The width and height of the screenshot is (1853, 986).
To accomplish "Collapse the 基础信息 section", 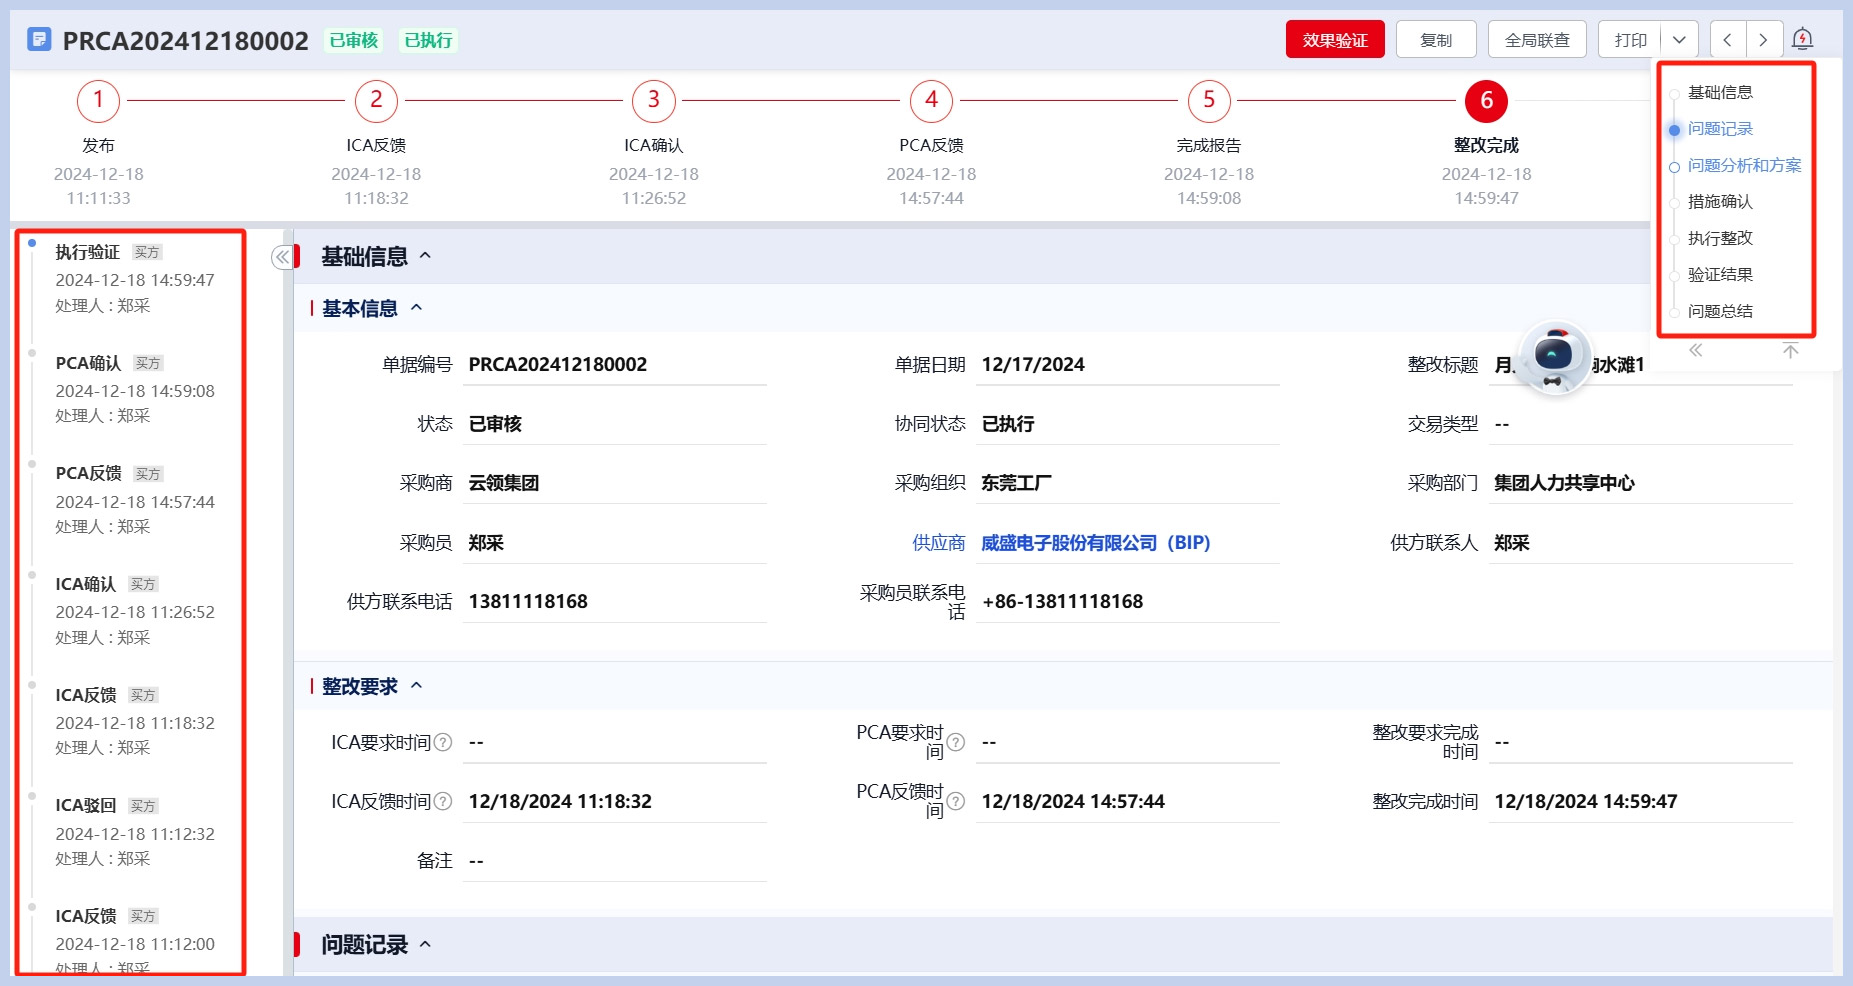I will pyautogui.click(x=425, y=256).
